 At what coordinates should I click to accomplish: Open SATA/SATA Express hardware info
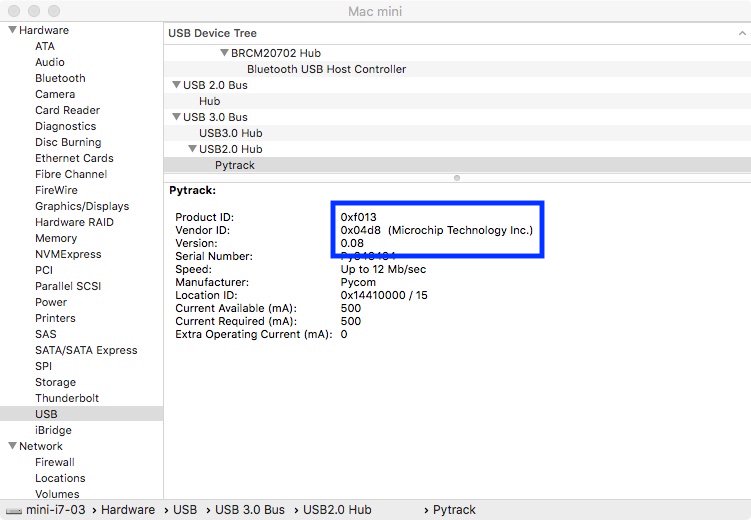click(86, 350)
